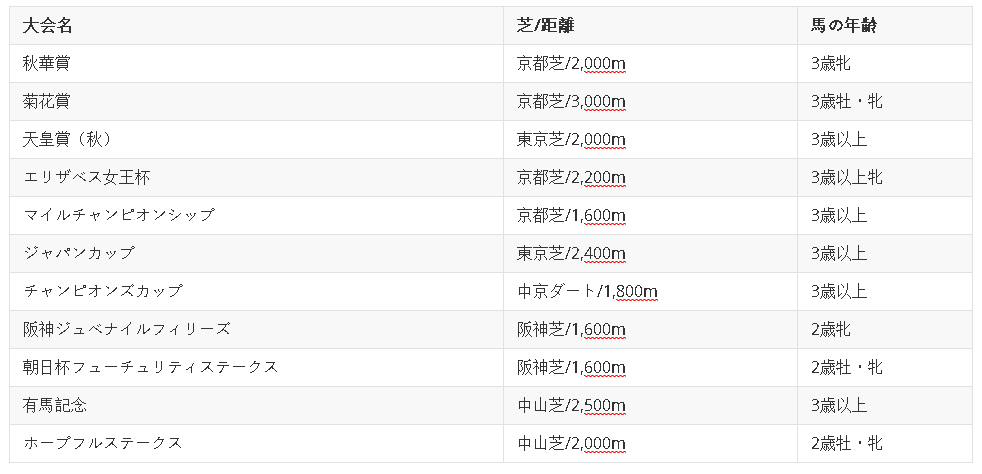Select the 東京芝/2,400m distance cell
The width and height of the screenshot is (982, 474).
click(571, 254)
